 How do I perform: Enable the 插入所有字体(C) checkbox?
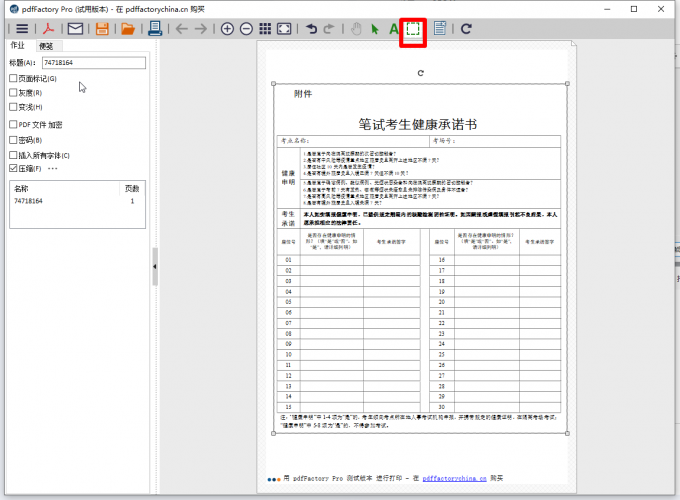pyautogui.click(x=13, y=155)
